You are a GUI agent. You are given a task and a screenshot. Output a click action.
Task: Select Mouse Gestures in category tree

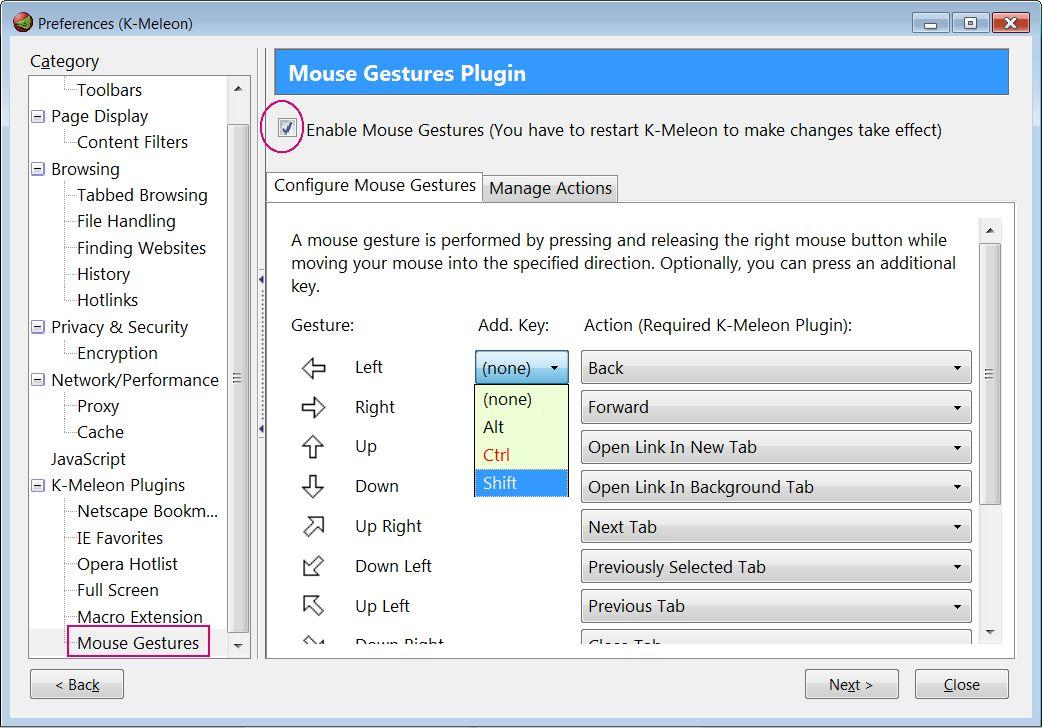138,643
